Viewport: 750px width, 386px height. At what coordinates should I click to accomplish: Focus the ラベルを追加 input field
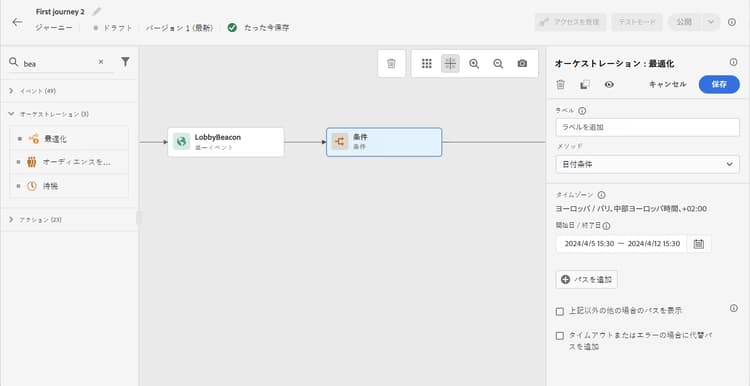(x=648, y=127)
